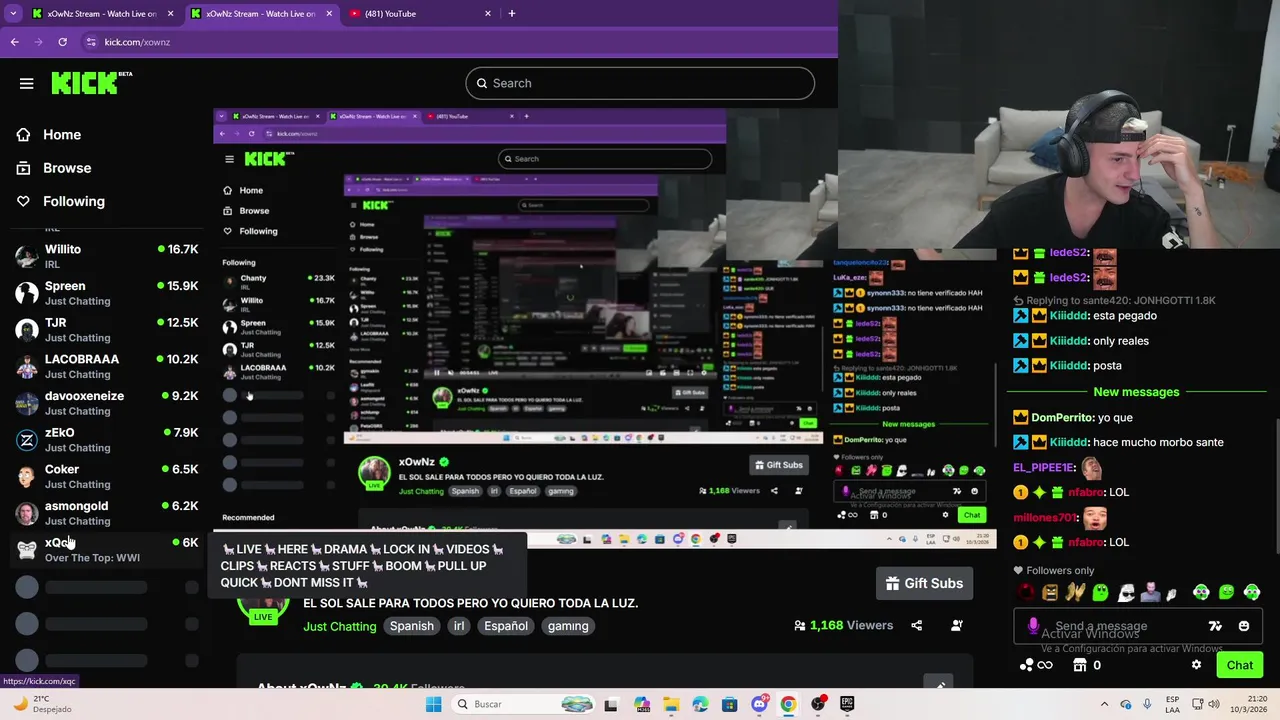
Task: Select the irl tag
Action: (459, 626)
